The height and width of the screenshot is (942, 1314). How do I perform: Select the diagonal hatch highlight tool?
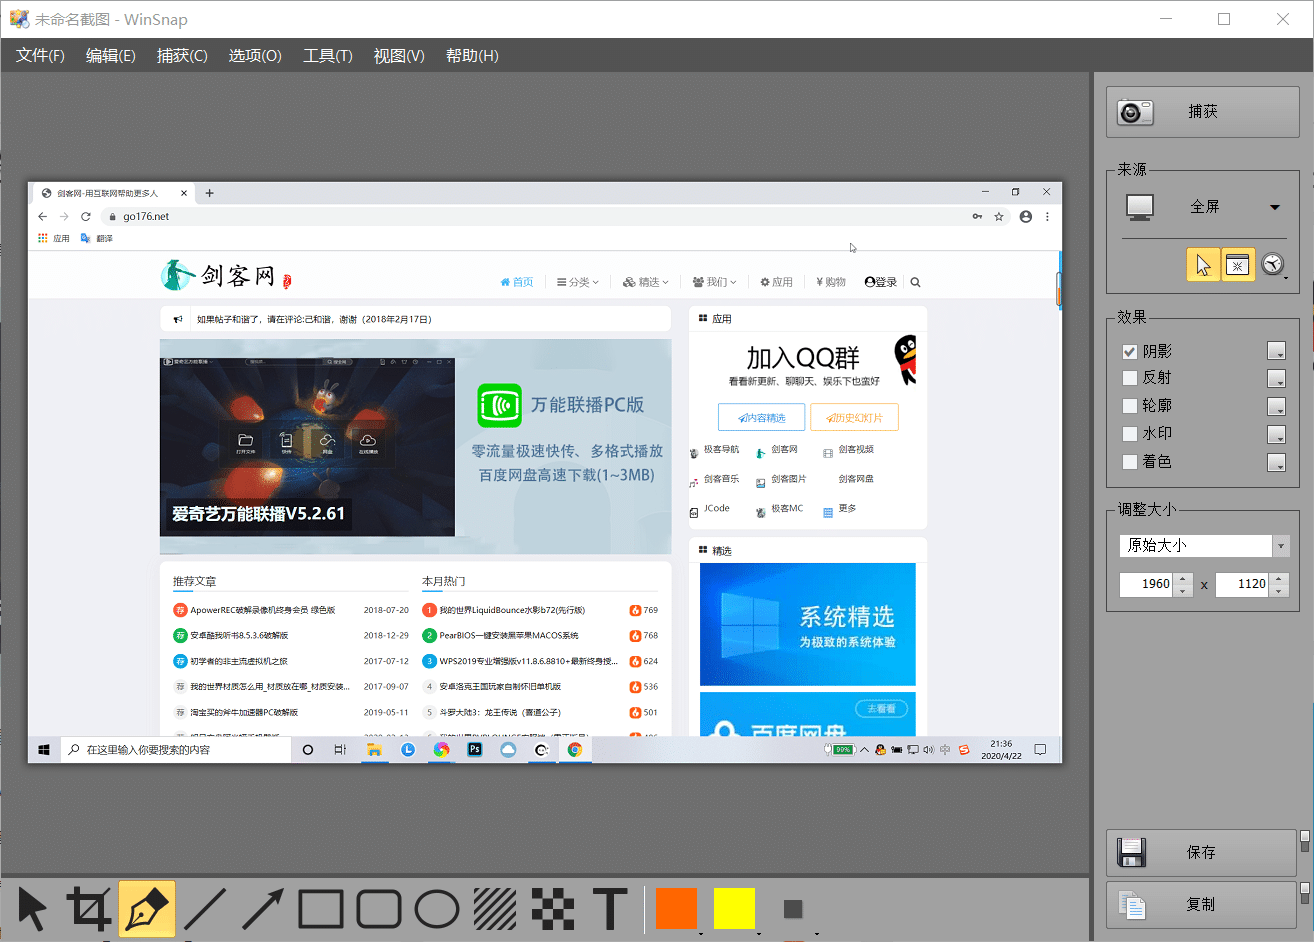(495, 909)
